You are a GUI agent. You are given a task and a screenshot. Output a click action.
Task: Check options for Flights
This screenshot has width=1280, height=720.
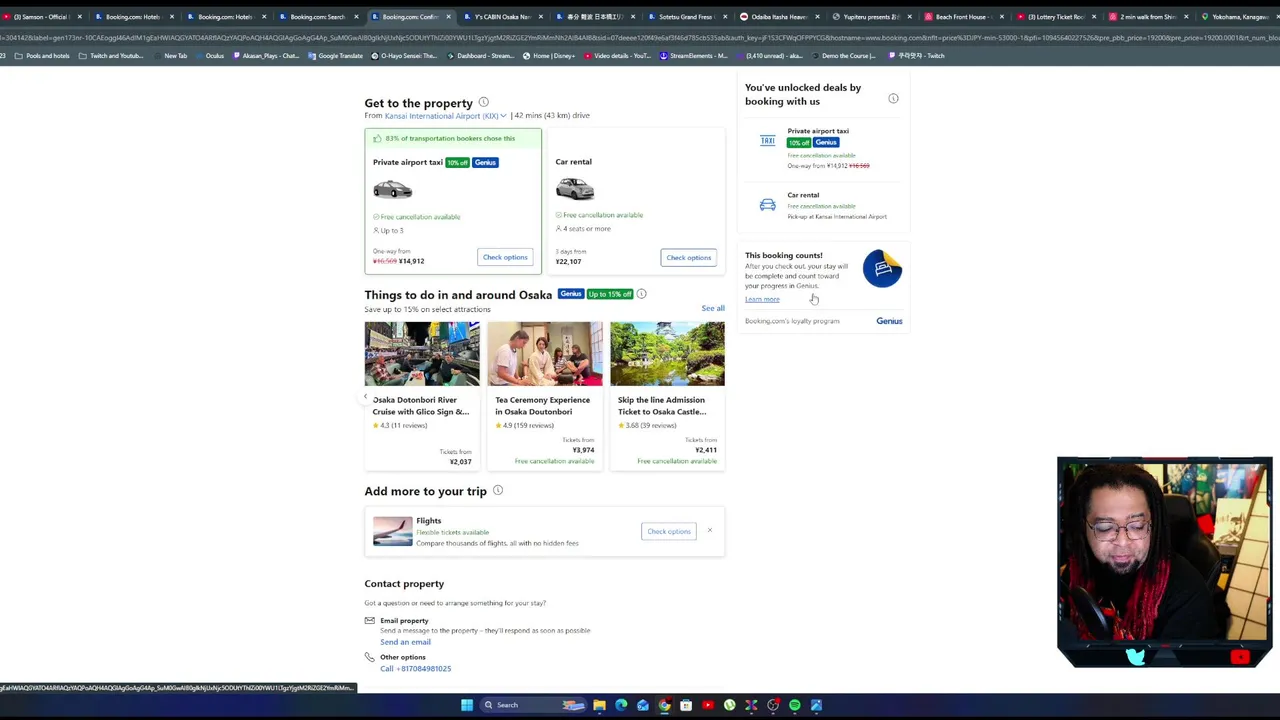pos(669,531)
